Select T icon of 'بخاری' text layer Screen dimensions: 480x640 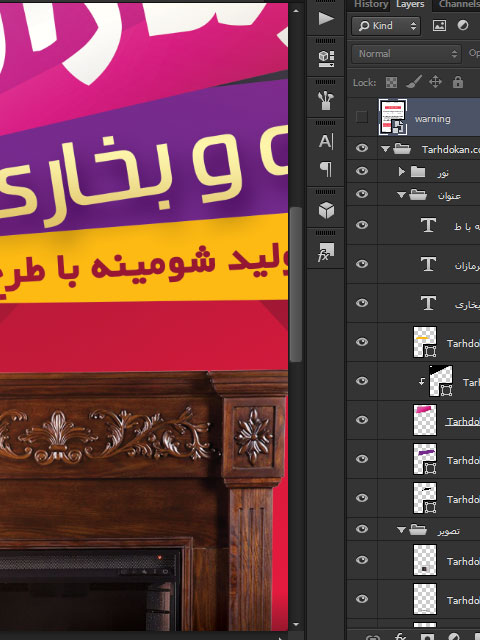pyautogui.click(x=428, y=303)
